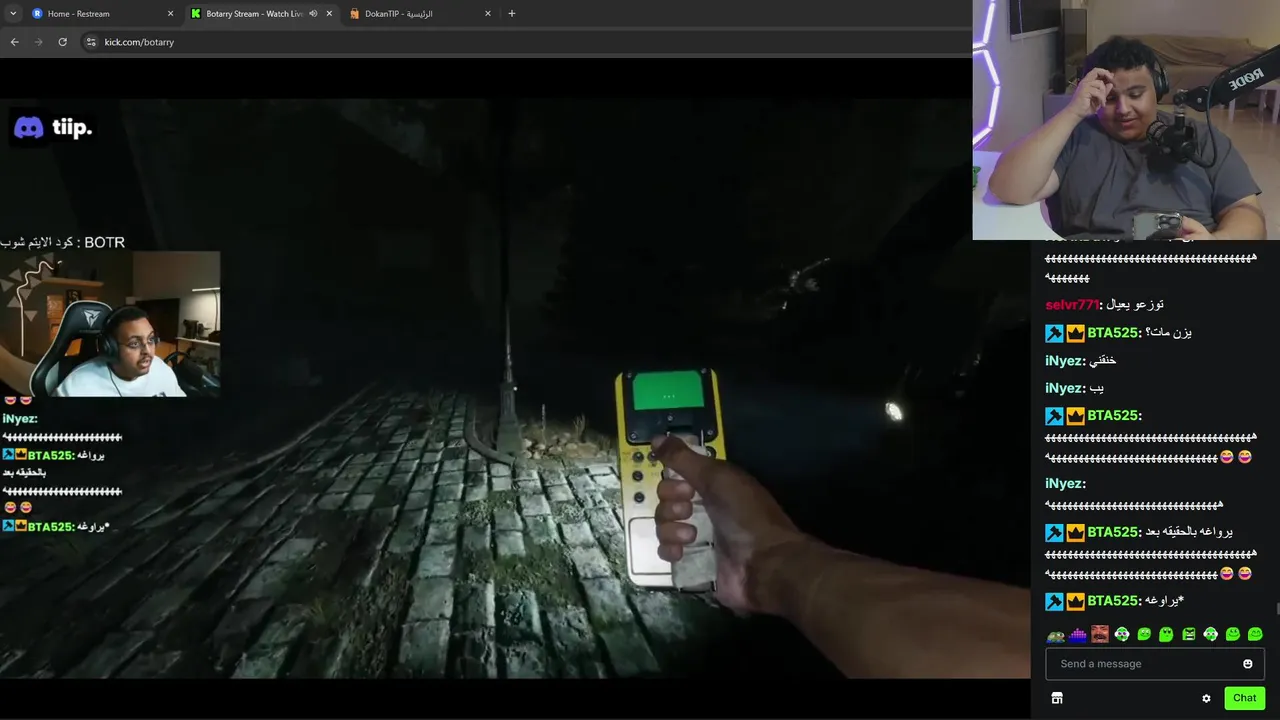
Task: Click BTA525 username in يزن مات؟ message
Action: [1114, 333]
